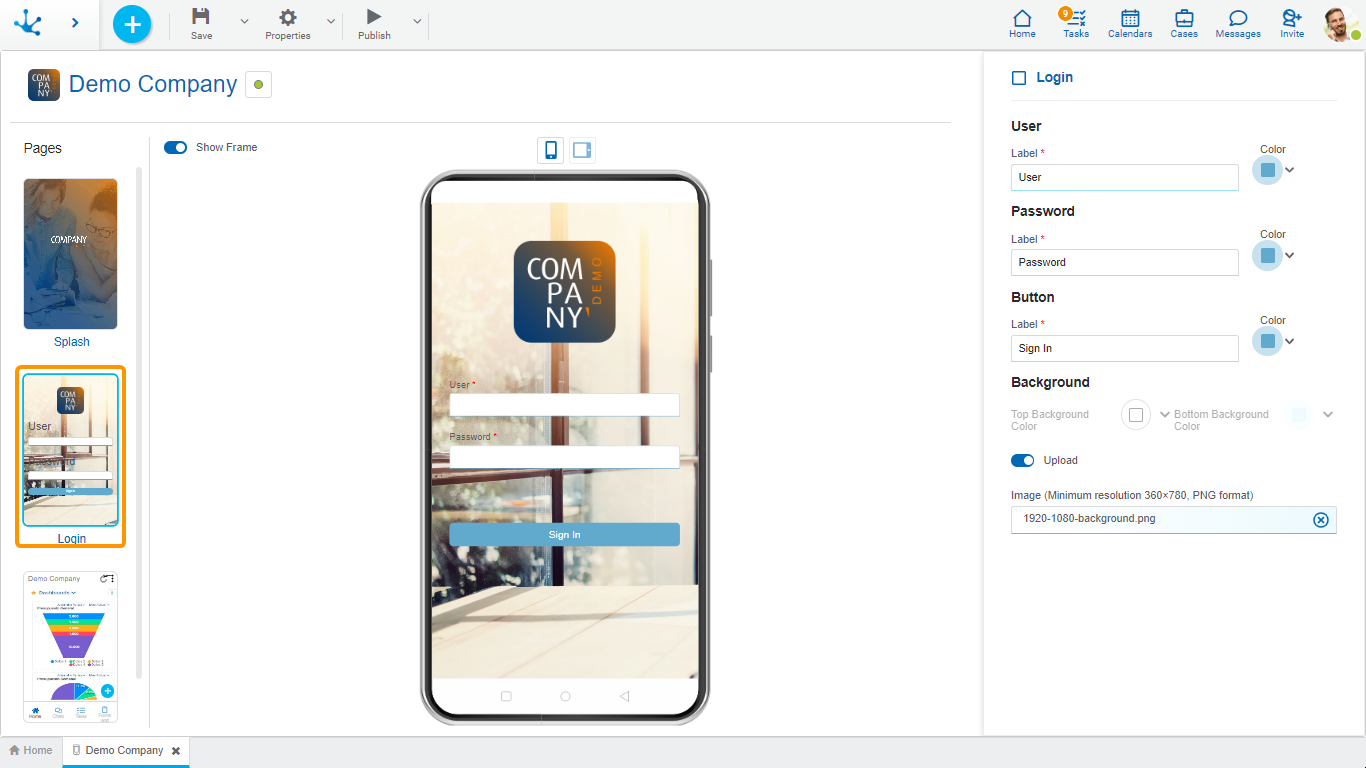Click the green status indicator button
The image size is (1366, 768).
point(258,85)
